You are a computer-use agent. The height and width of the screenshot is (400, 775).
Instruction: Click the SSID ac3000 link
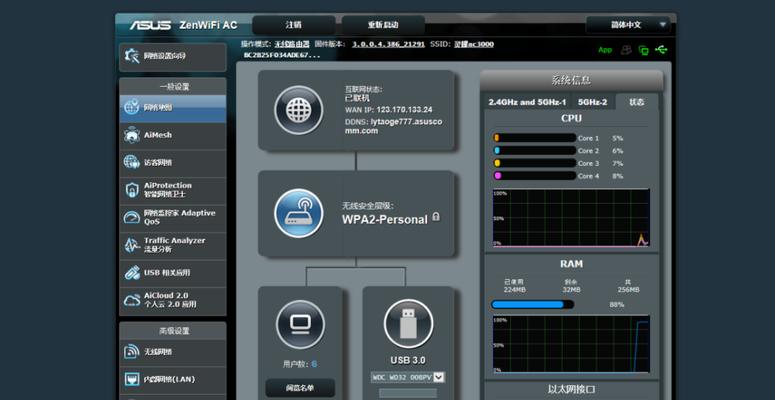[x=474, y=44]
